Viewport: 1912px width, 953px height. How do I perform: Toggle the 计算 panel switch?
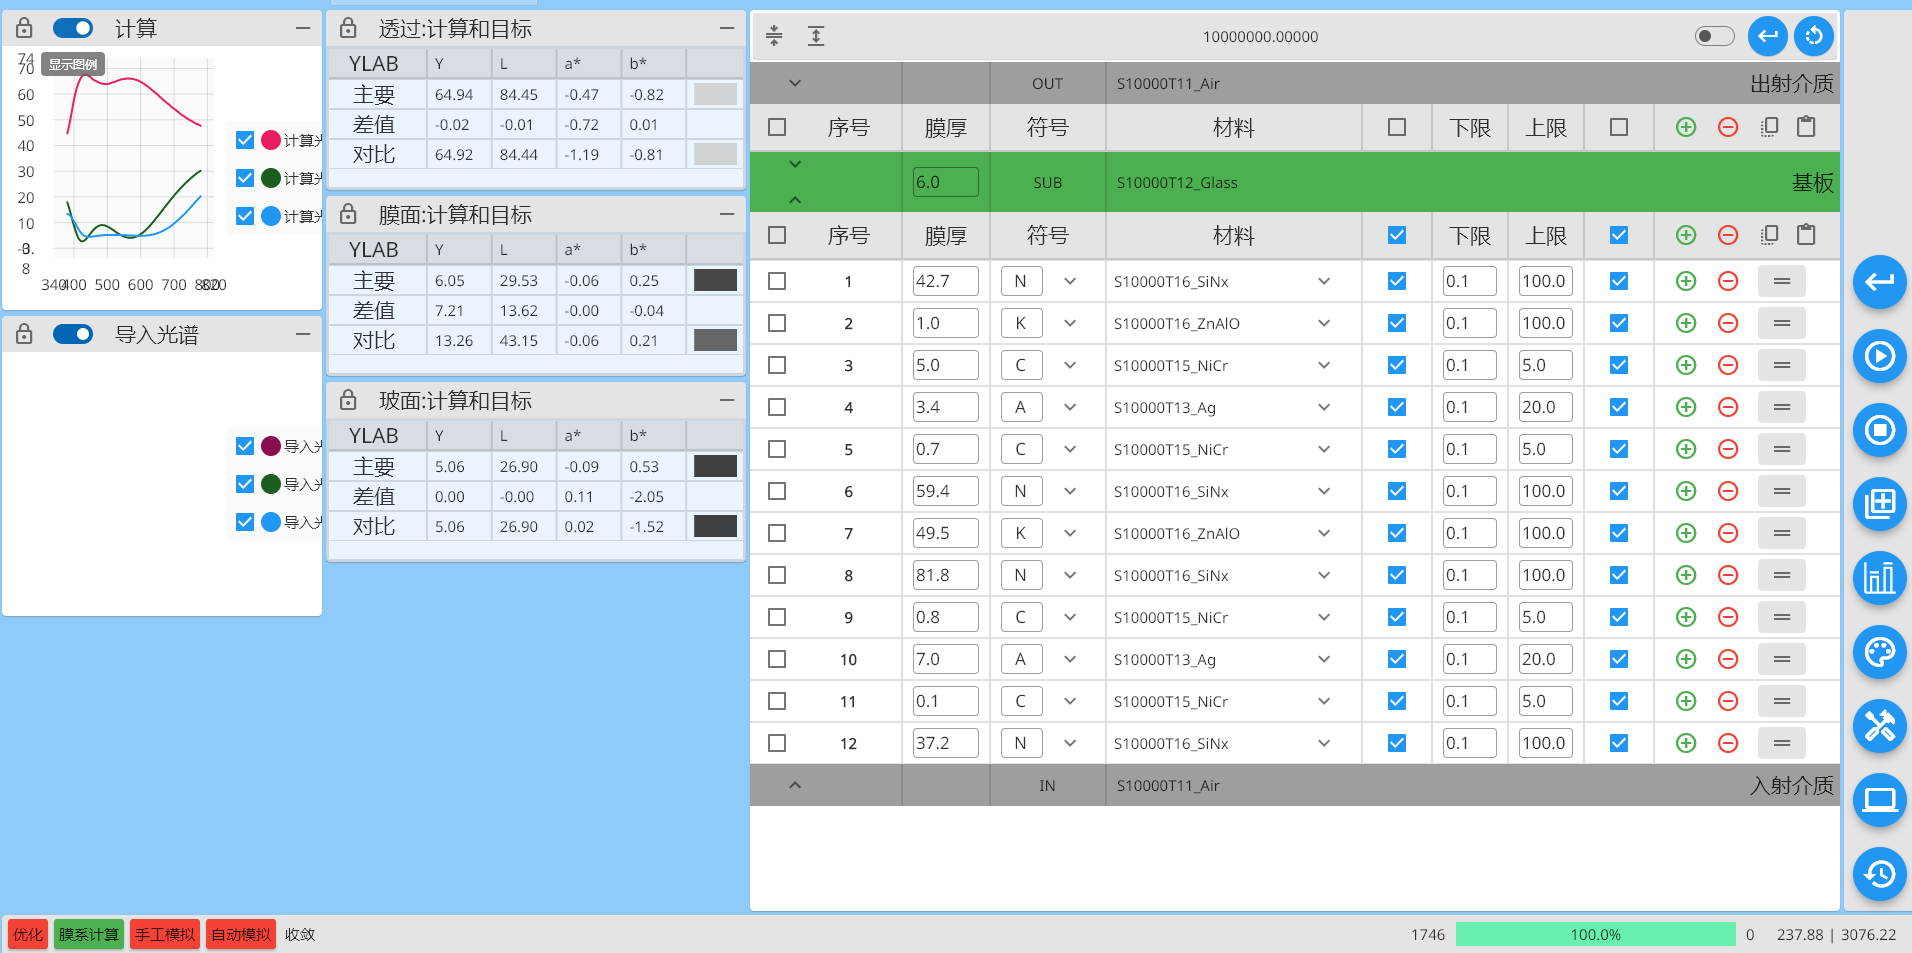click(73, 28)
